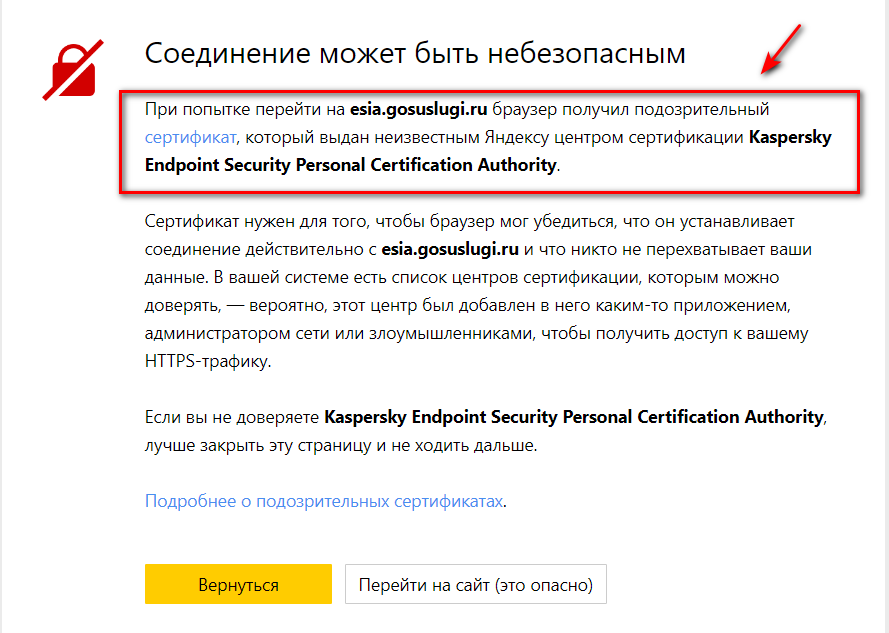This screenshot has width=889, height=633.
Task: Open "Подробнее о подозрительных сертификатах" link
Action: [324, 501]
